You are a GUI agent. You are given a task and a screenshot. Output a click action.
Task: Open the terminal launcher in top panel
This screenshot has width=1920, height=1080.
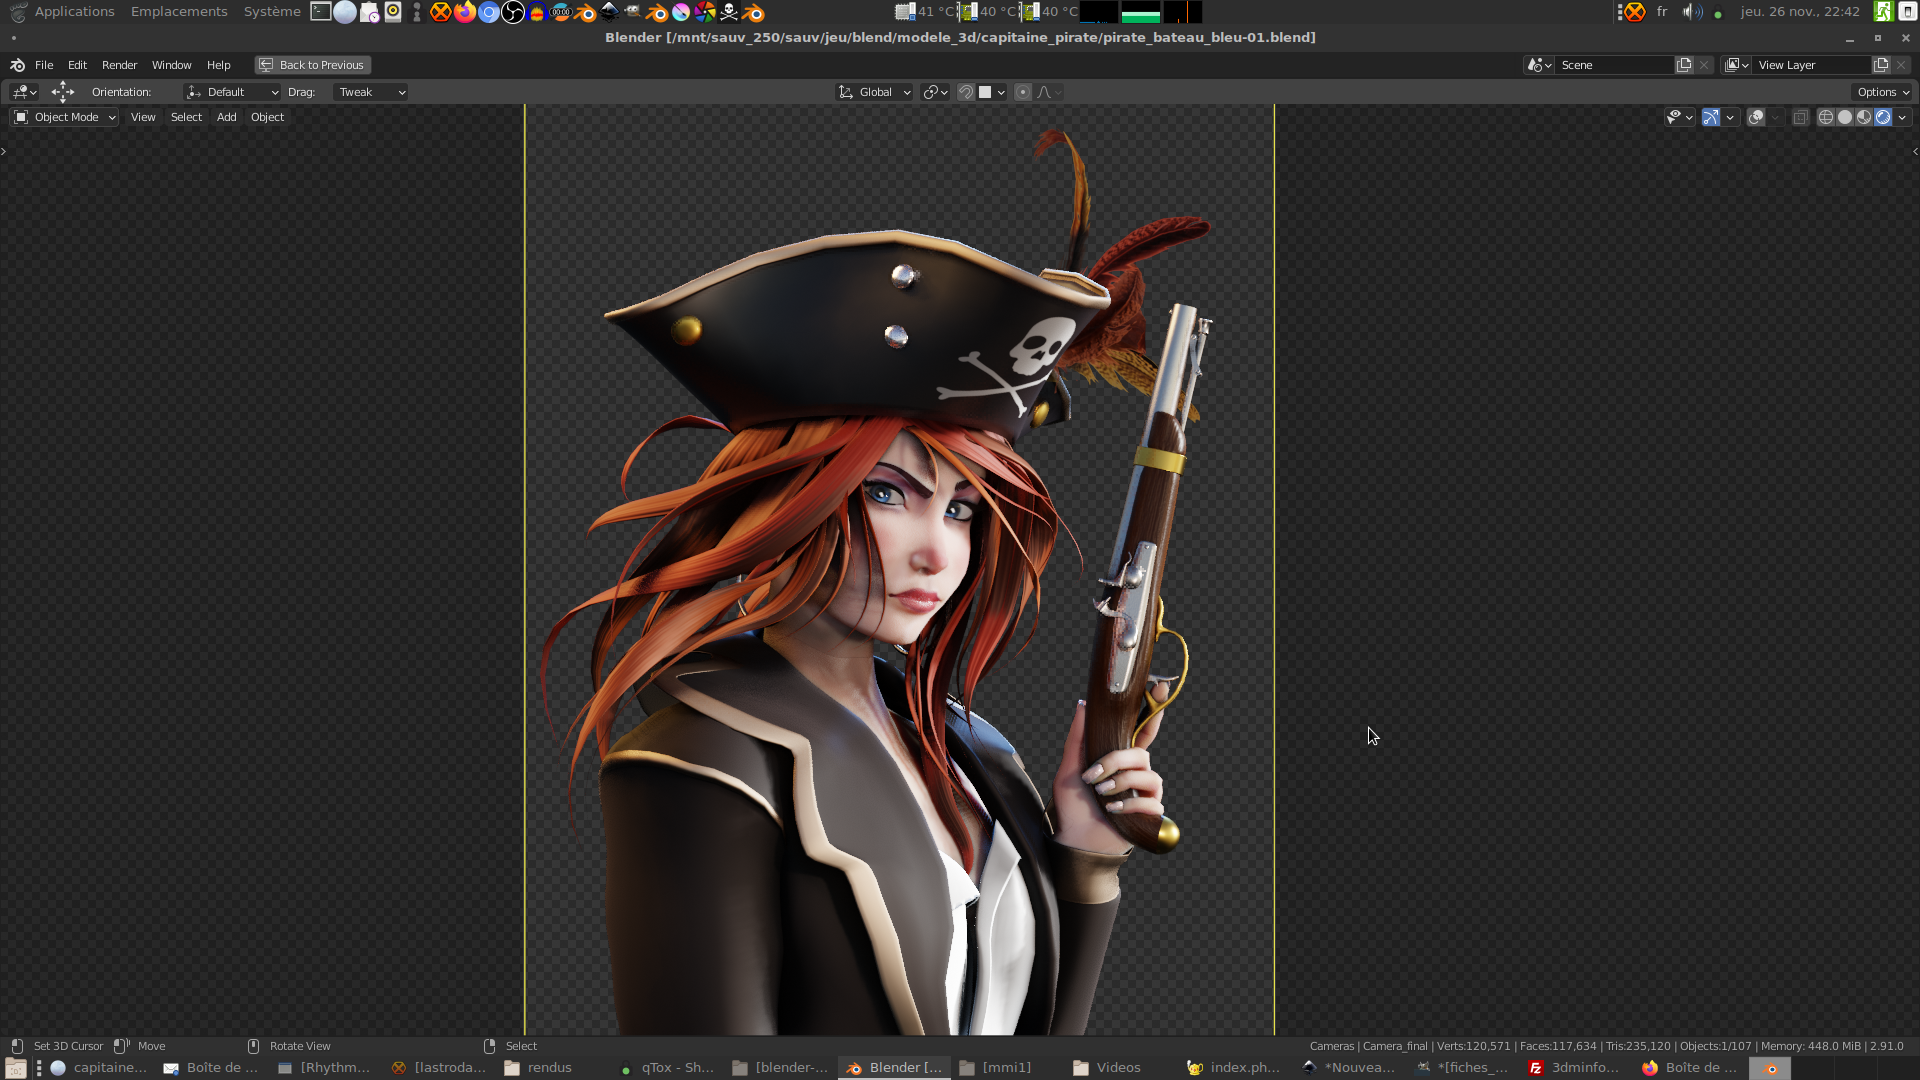pos(321,12)
